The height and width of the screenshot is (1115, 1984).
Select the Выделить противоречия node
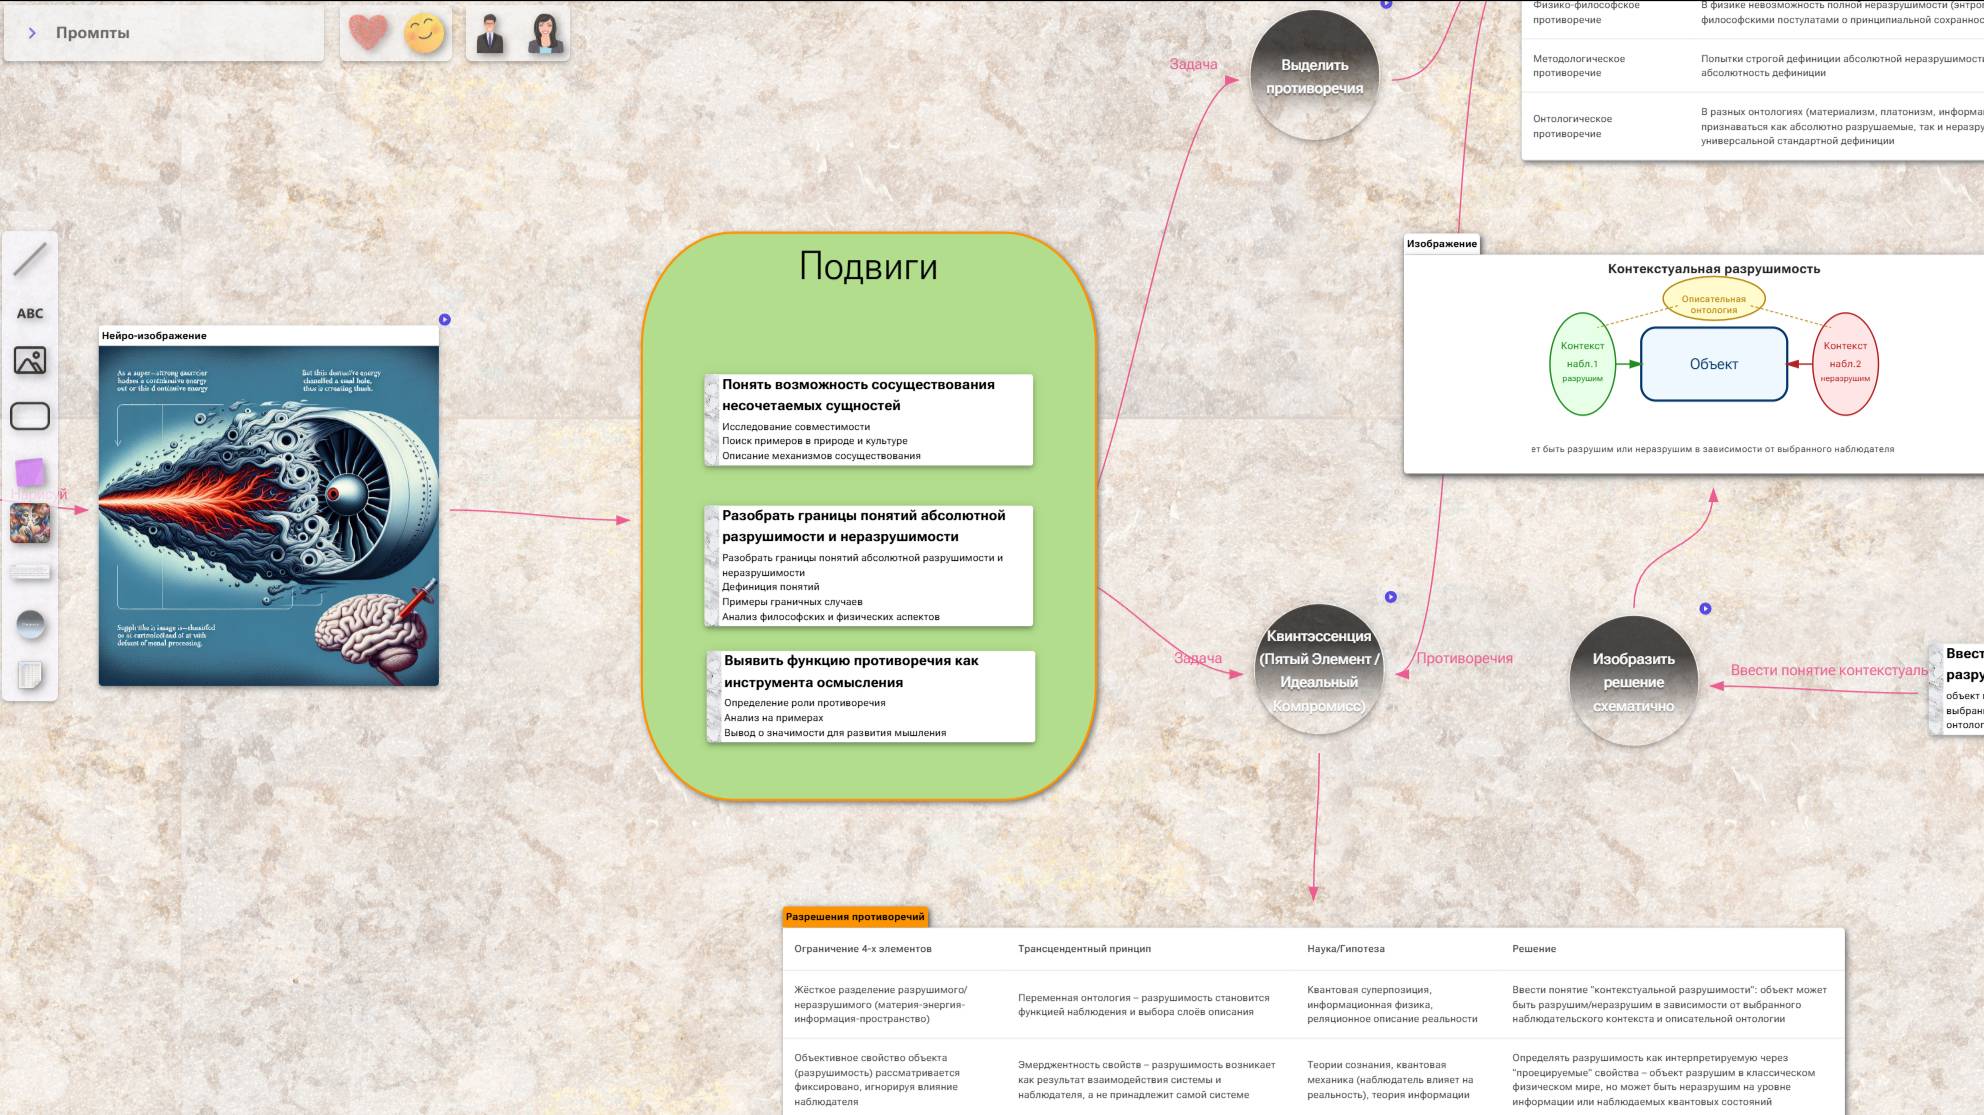pyautogui.click(x=1314, y=76)
